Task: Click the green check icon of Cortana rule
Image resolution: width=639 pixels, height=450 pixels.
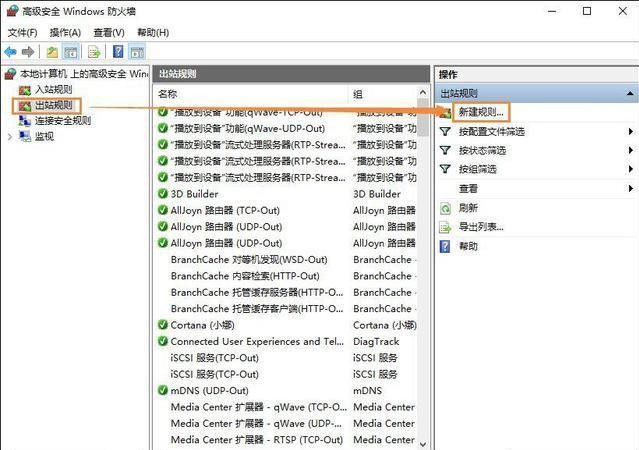Action: pos(163,325)
